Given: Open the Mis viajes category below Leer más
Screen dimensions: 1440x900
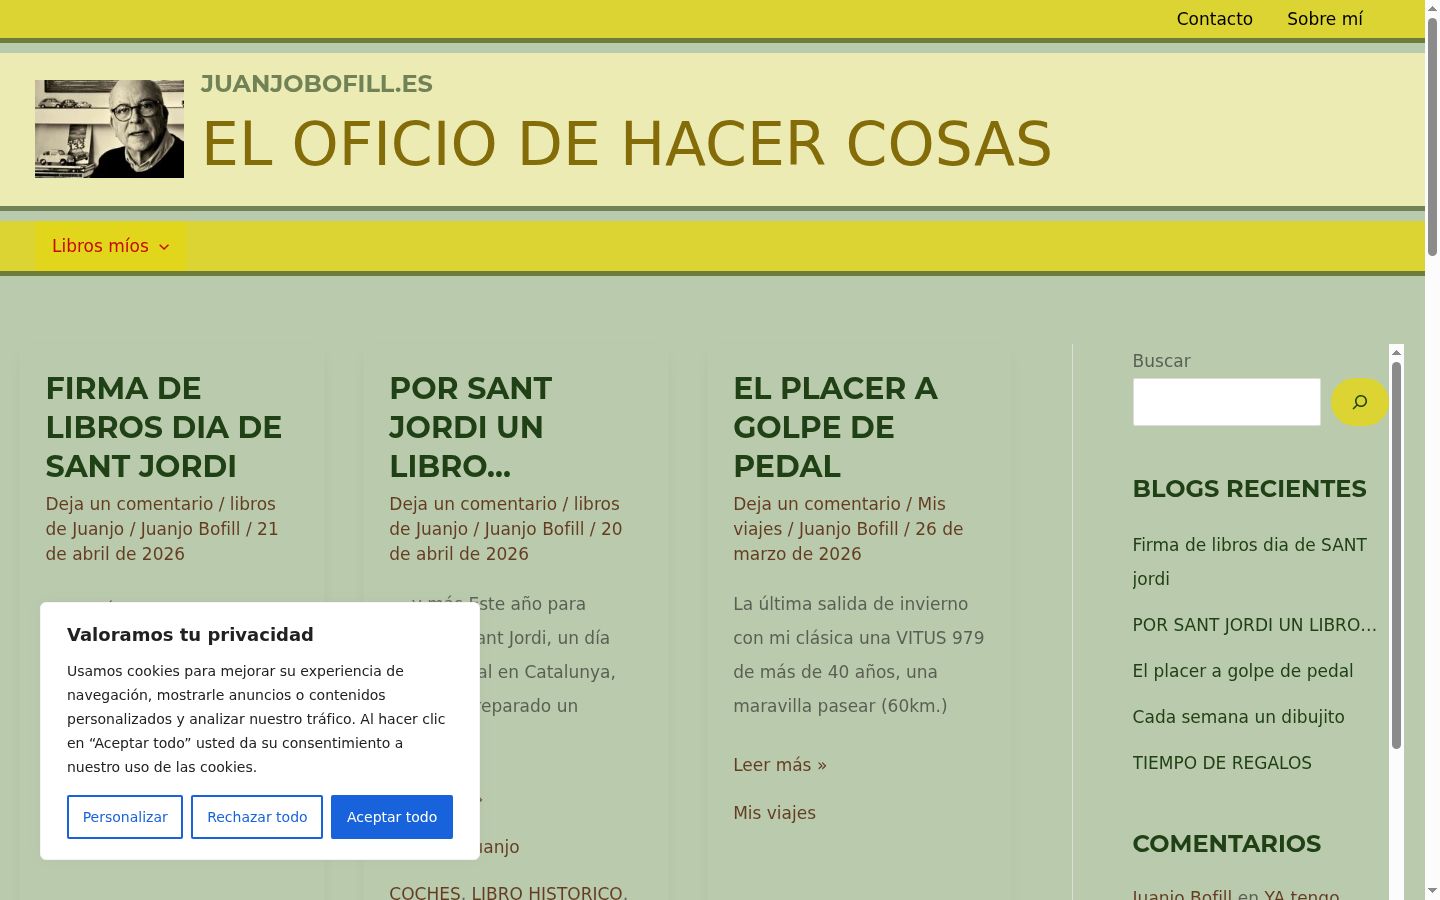Looking at the screenshot, I should [x=774, y=813].
